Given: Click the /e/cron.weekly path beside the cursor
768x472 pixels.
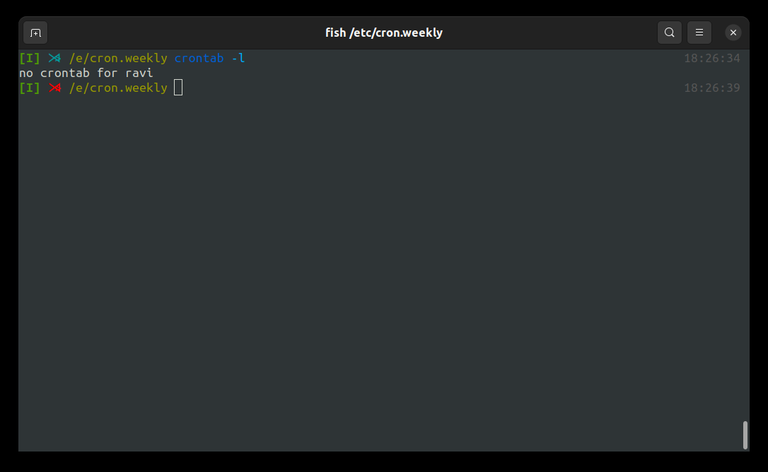Looking at the screenshot, I should [x=118, y=88].
